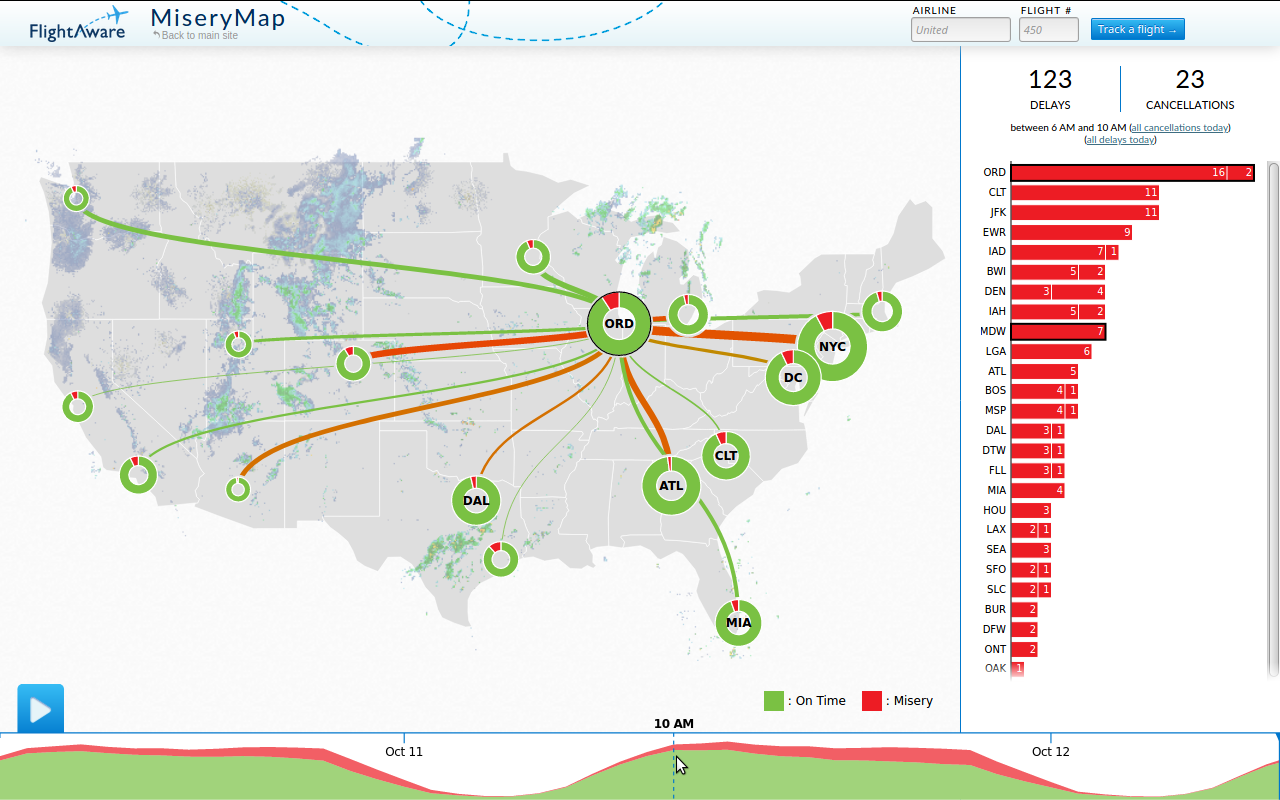Select the DC airport circle
This screenshot has height=800, width=1280.
point(793,378)
